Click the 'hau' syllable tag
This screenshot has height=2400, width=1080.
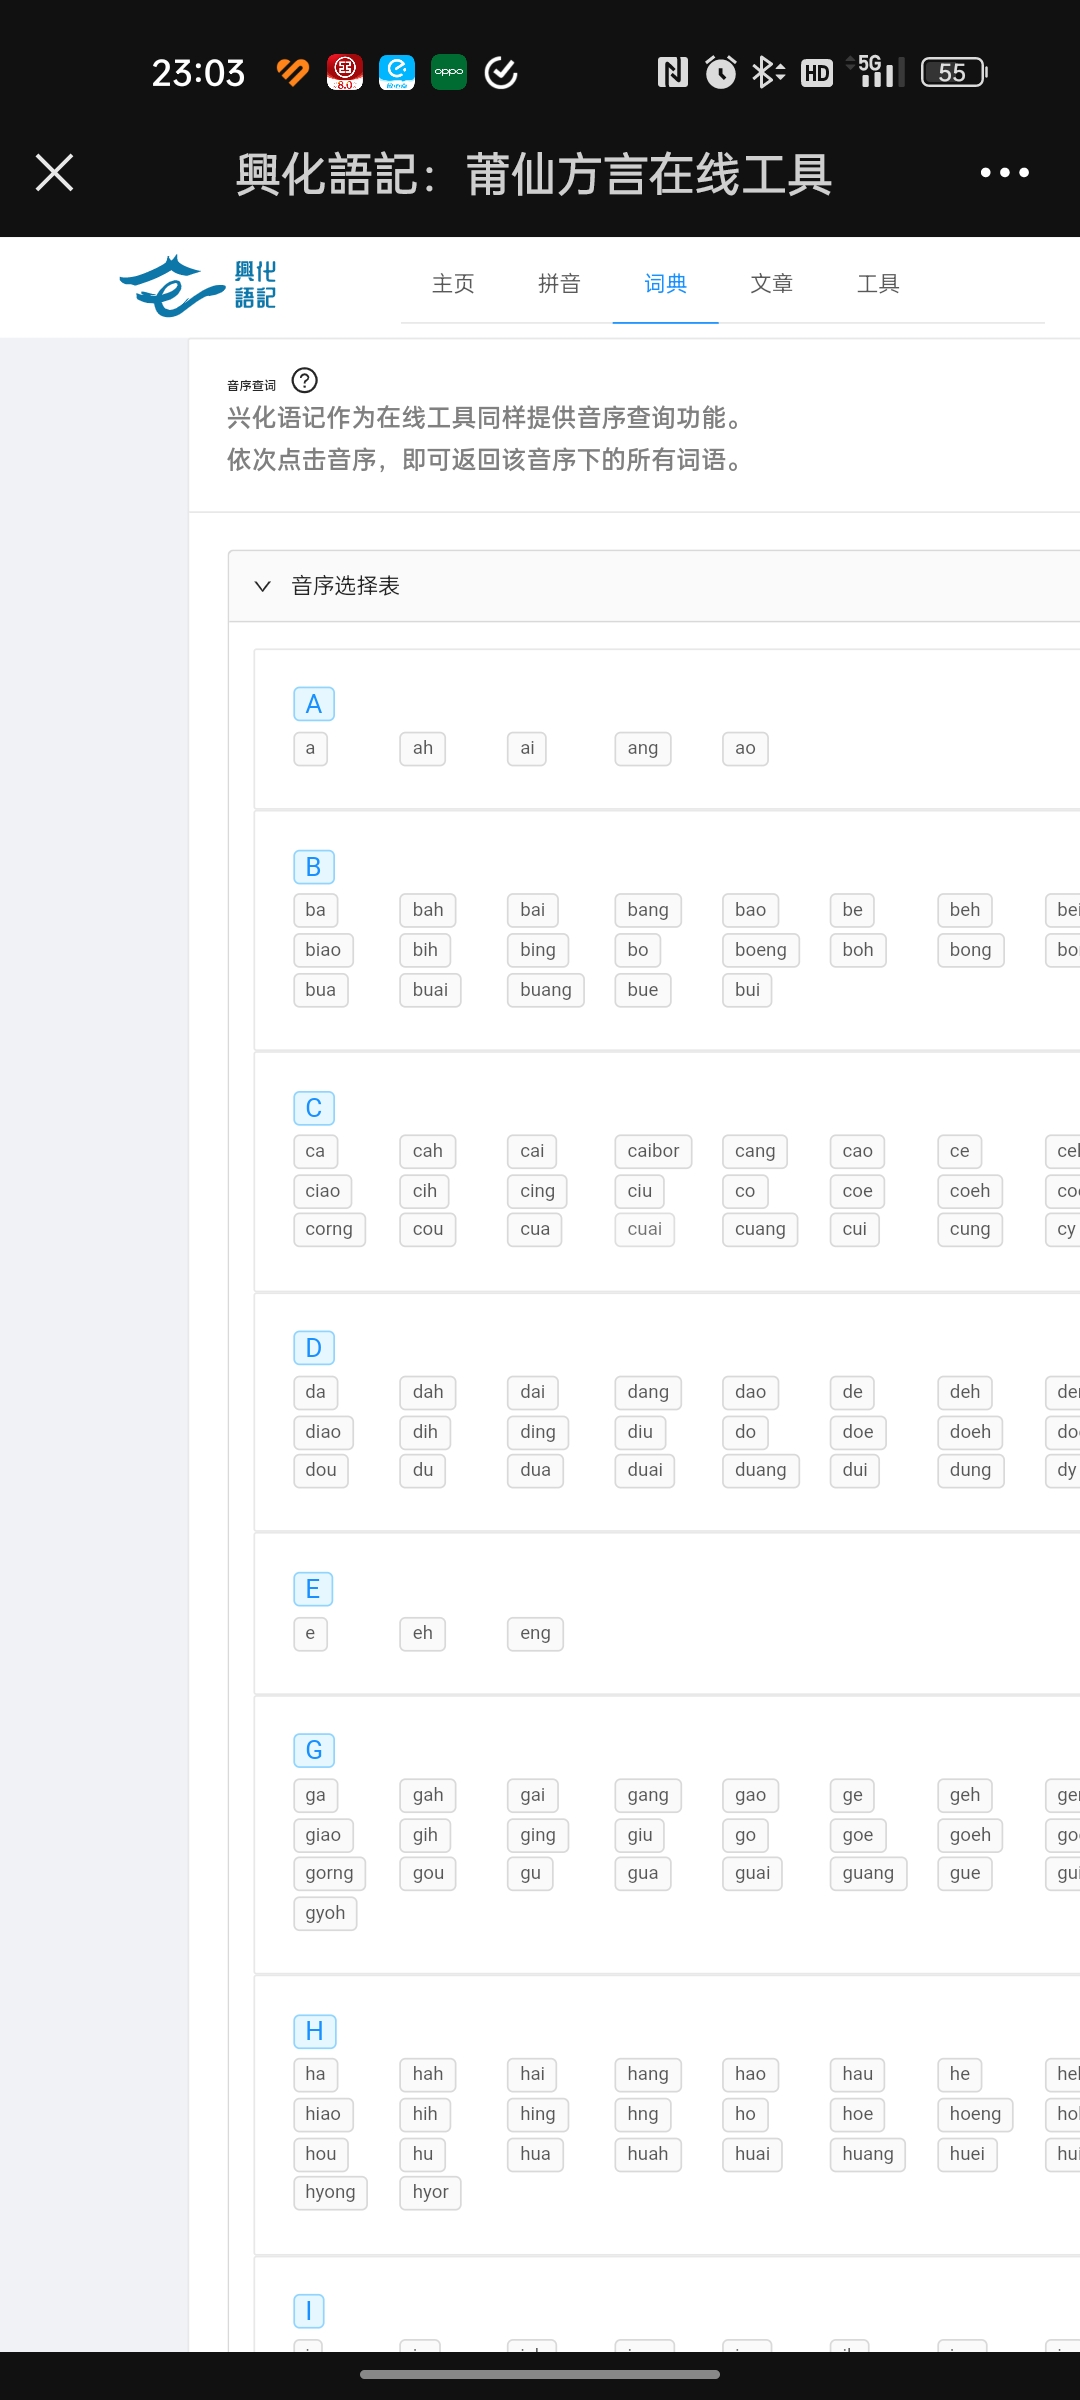(858, 2074)
